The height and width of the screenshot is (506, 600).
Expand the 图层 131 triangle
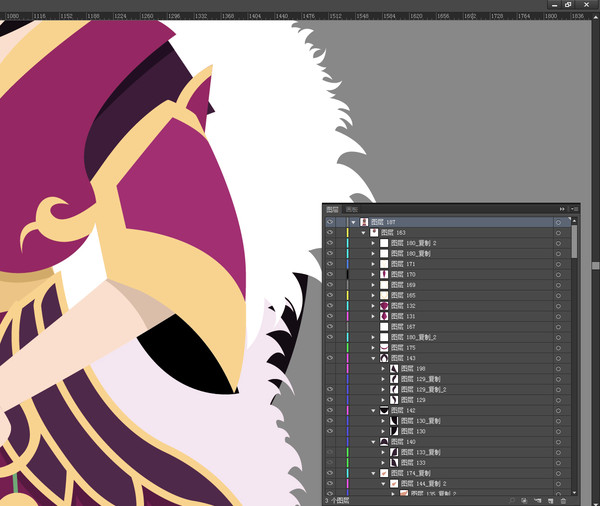coord(373,316)
